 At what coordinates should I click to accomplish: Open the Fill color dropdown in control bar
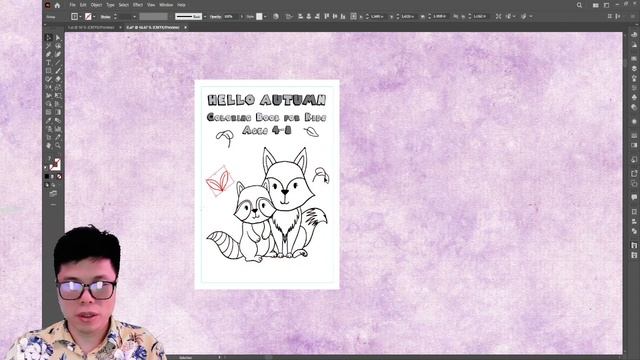pos(80,16)
